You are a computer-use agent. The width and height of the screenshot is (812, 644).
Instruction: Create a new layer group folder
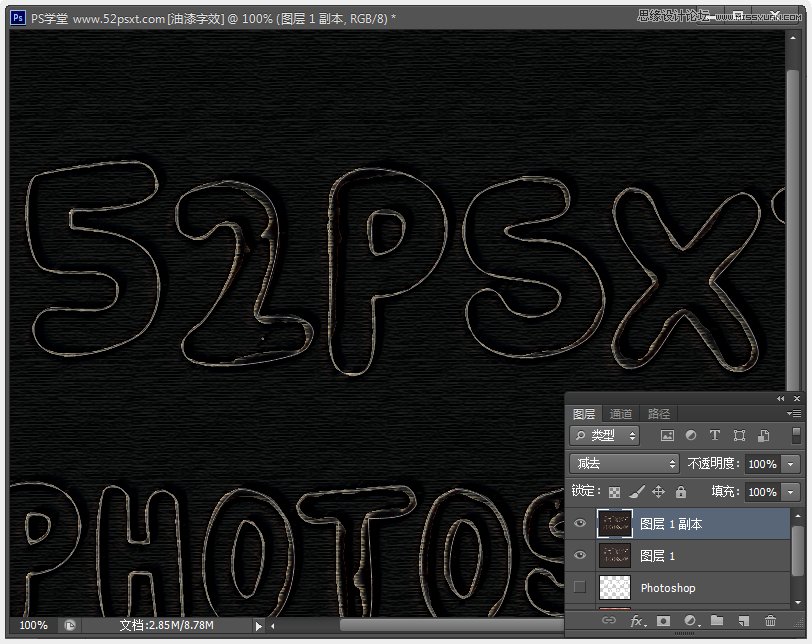tap(717, 620)
